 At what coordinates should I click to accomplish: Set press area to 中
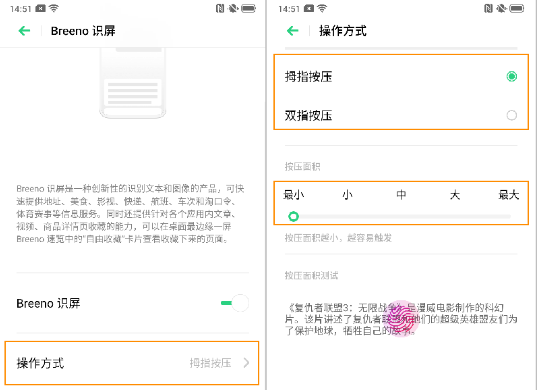(401, 195)
